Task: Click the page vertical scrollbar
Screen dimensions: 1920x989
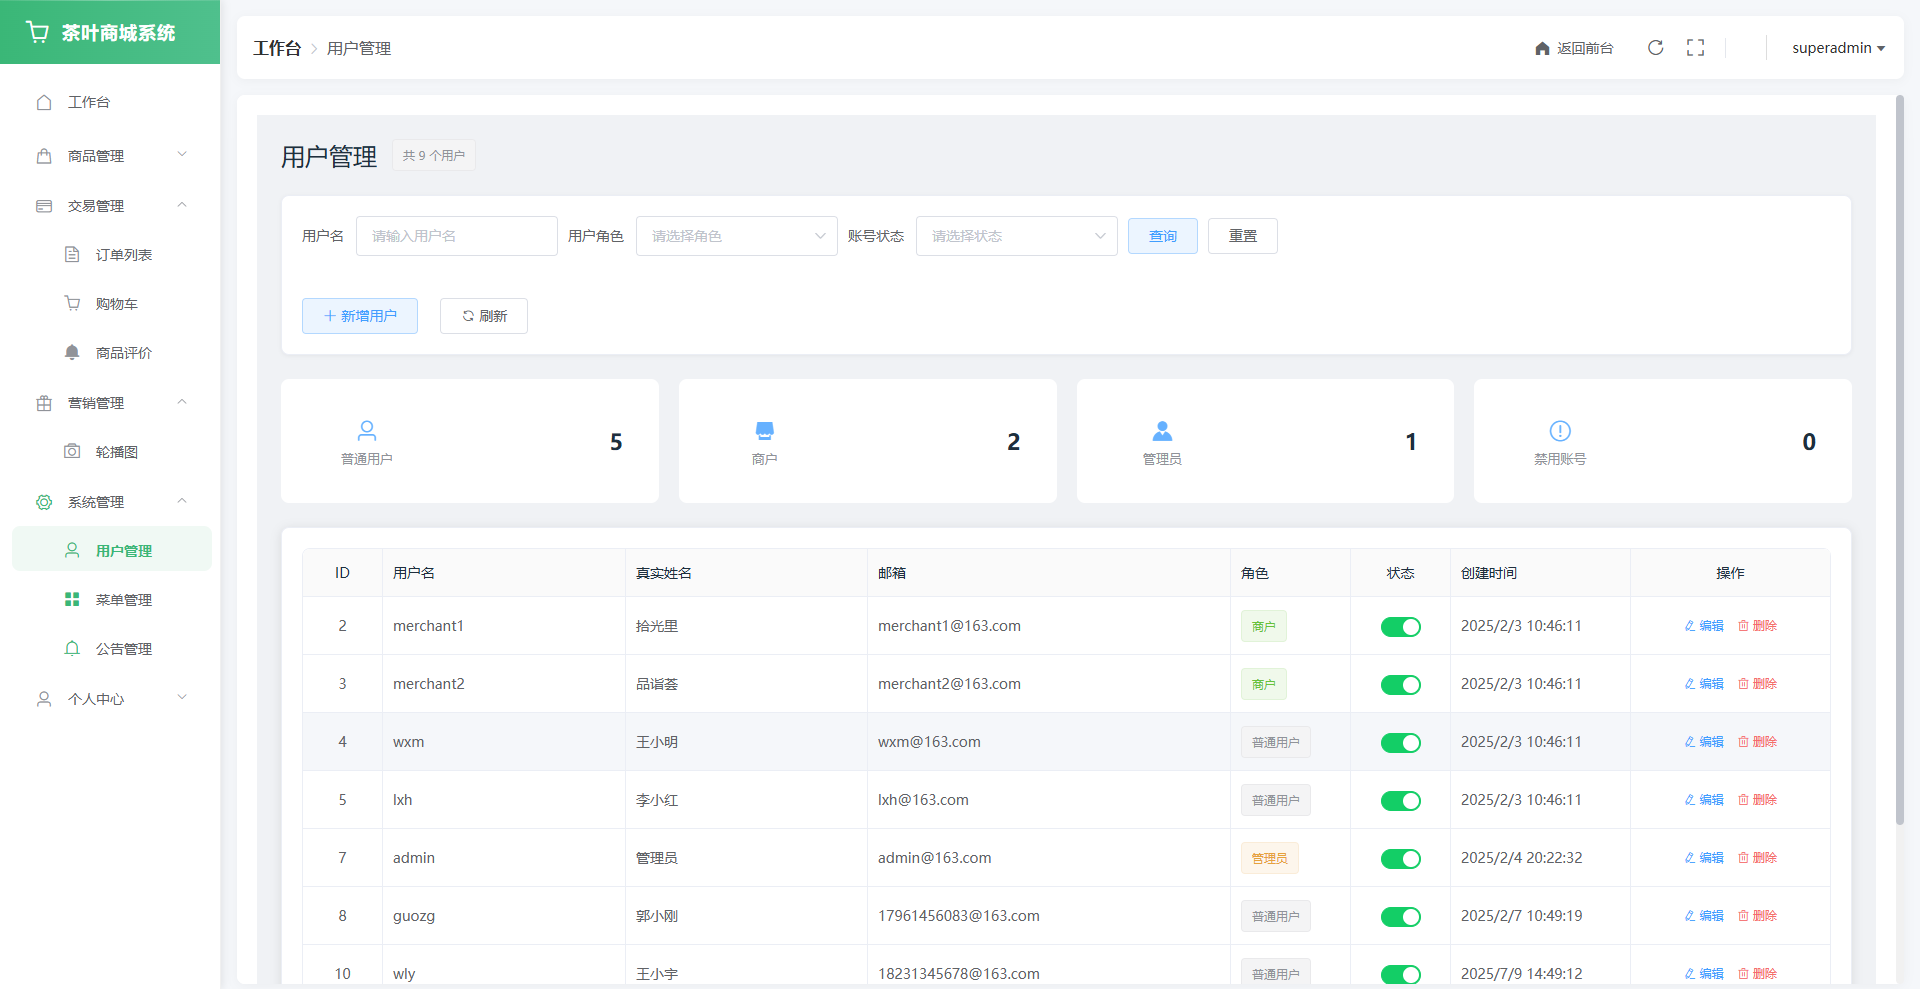Action: (x=1900, y=460)
